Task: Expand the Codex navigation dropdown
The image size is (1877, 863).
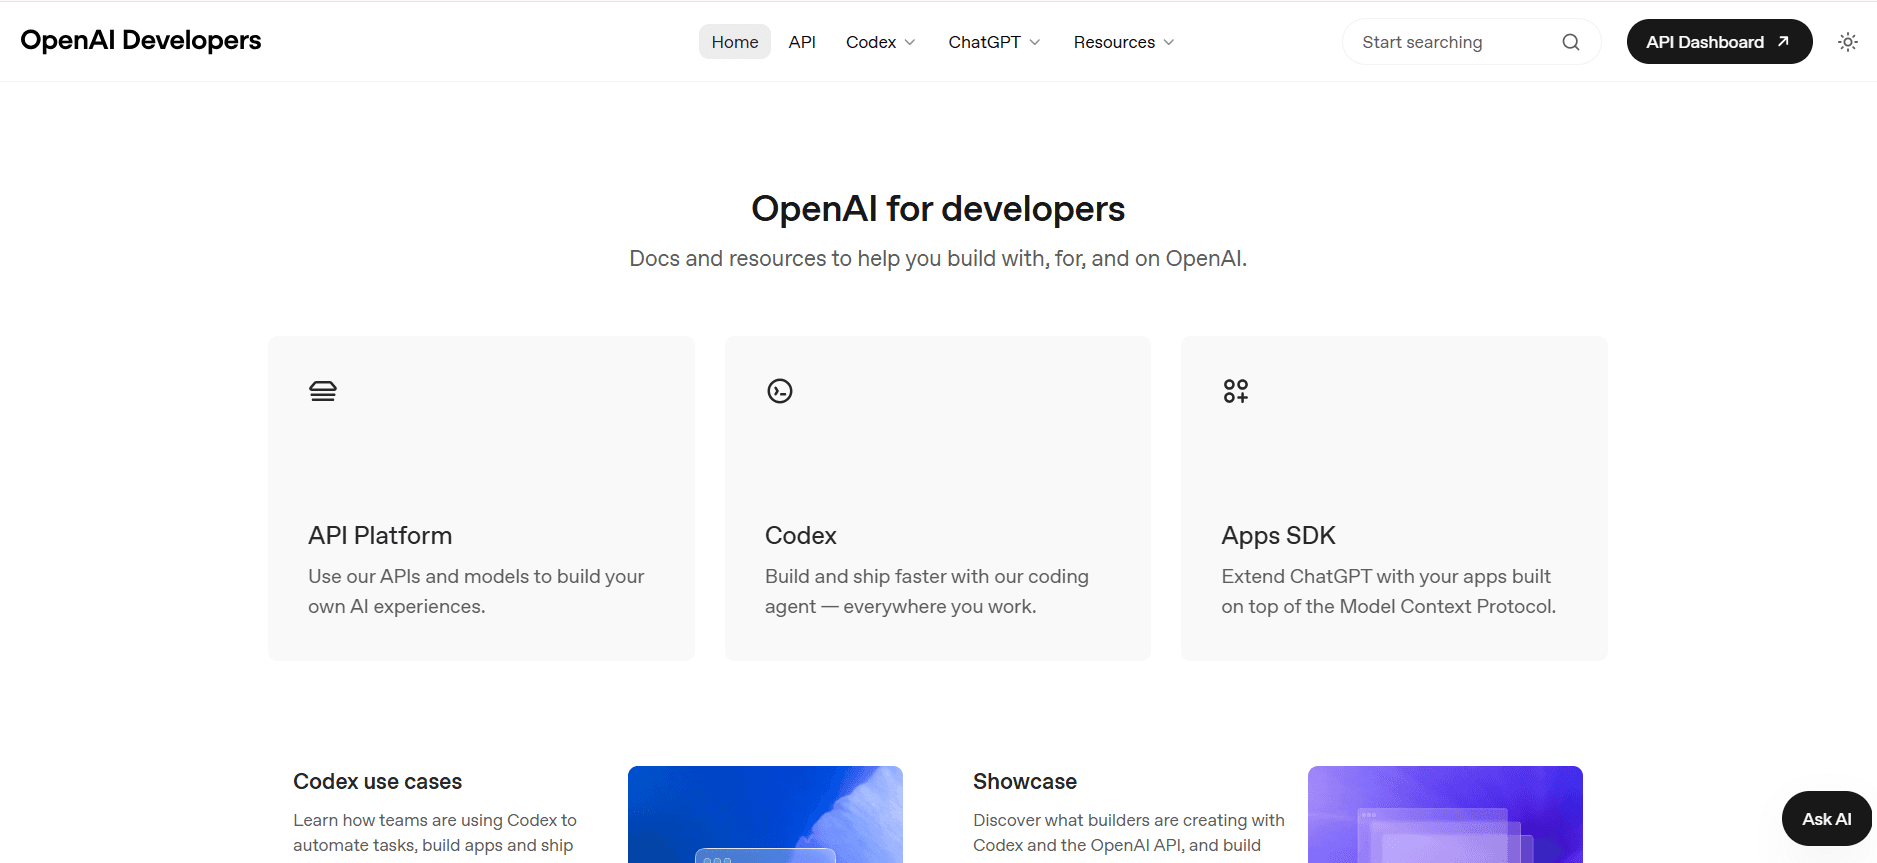Action: click(x=881, y=42)
